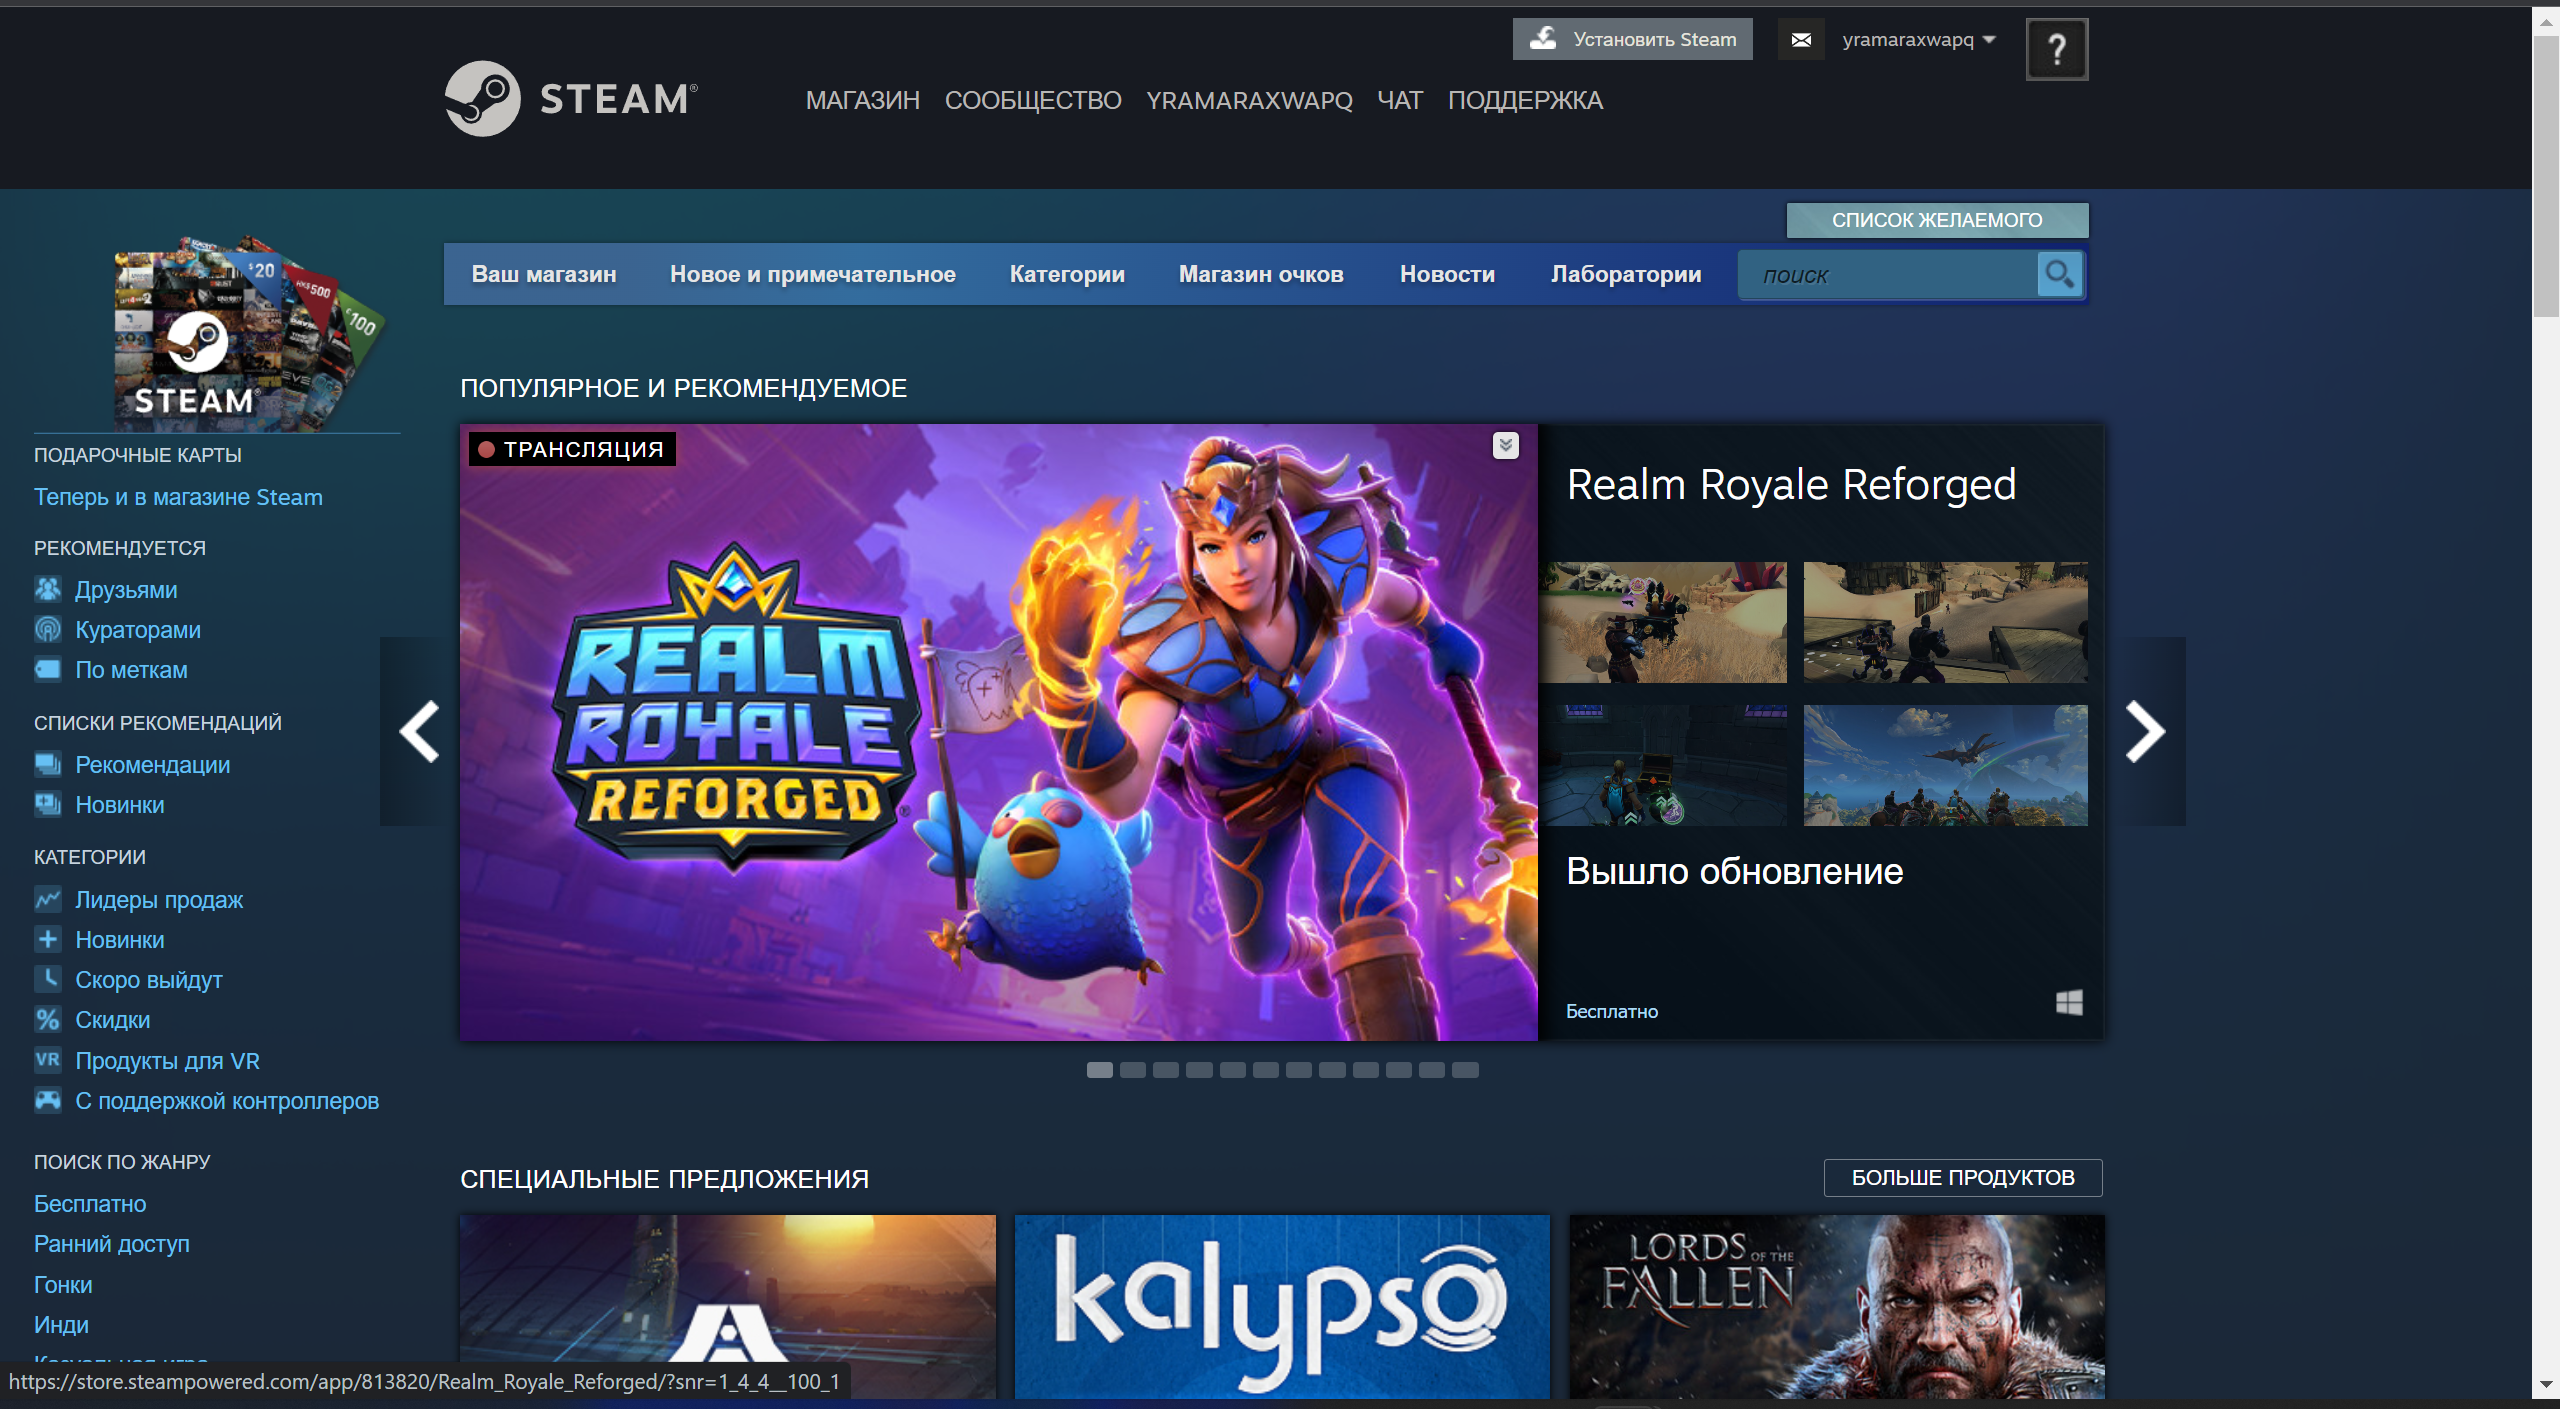Open Магазин очков tab

coord(1261,274)
